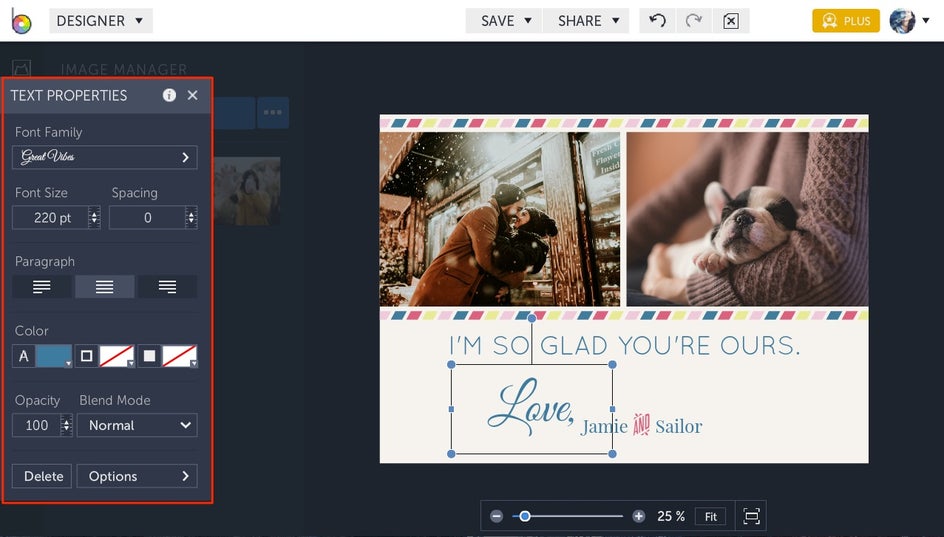Click the text background filled-square icon
This screenshot has width=944, height=537.
pyautogui.click(x=149, y=356)
